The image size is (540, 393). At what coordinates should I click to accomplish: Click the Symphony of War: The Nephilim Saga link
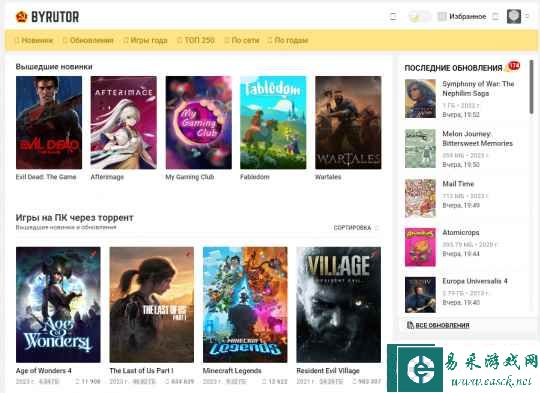(x=478, y=89)
